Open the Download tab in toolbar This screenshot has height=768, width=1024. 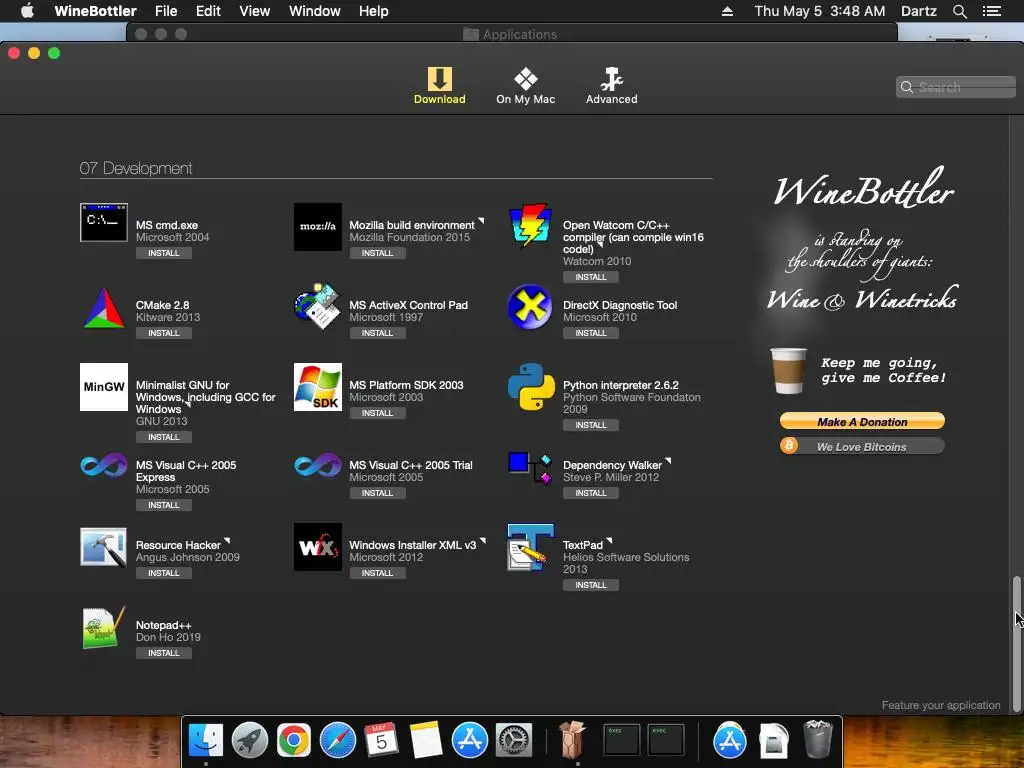[439, 86]
